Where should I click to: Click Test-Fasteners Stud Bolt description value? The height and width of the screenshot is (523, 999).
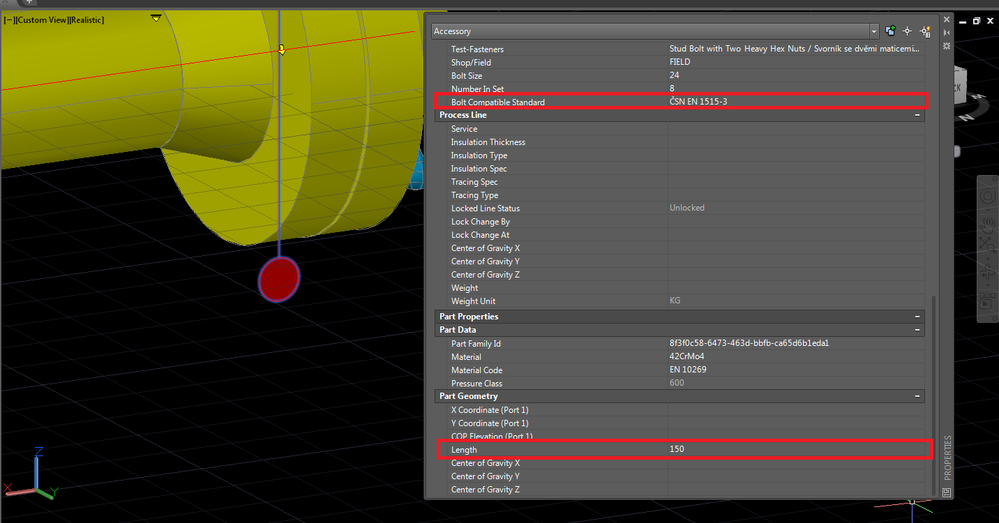click(794, 48)
